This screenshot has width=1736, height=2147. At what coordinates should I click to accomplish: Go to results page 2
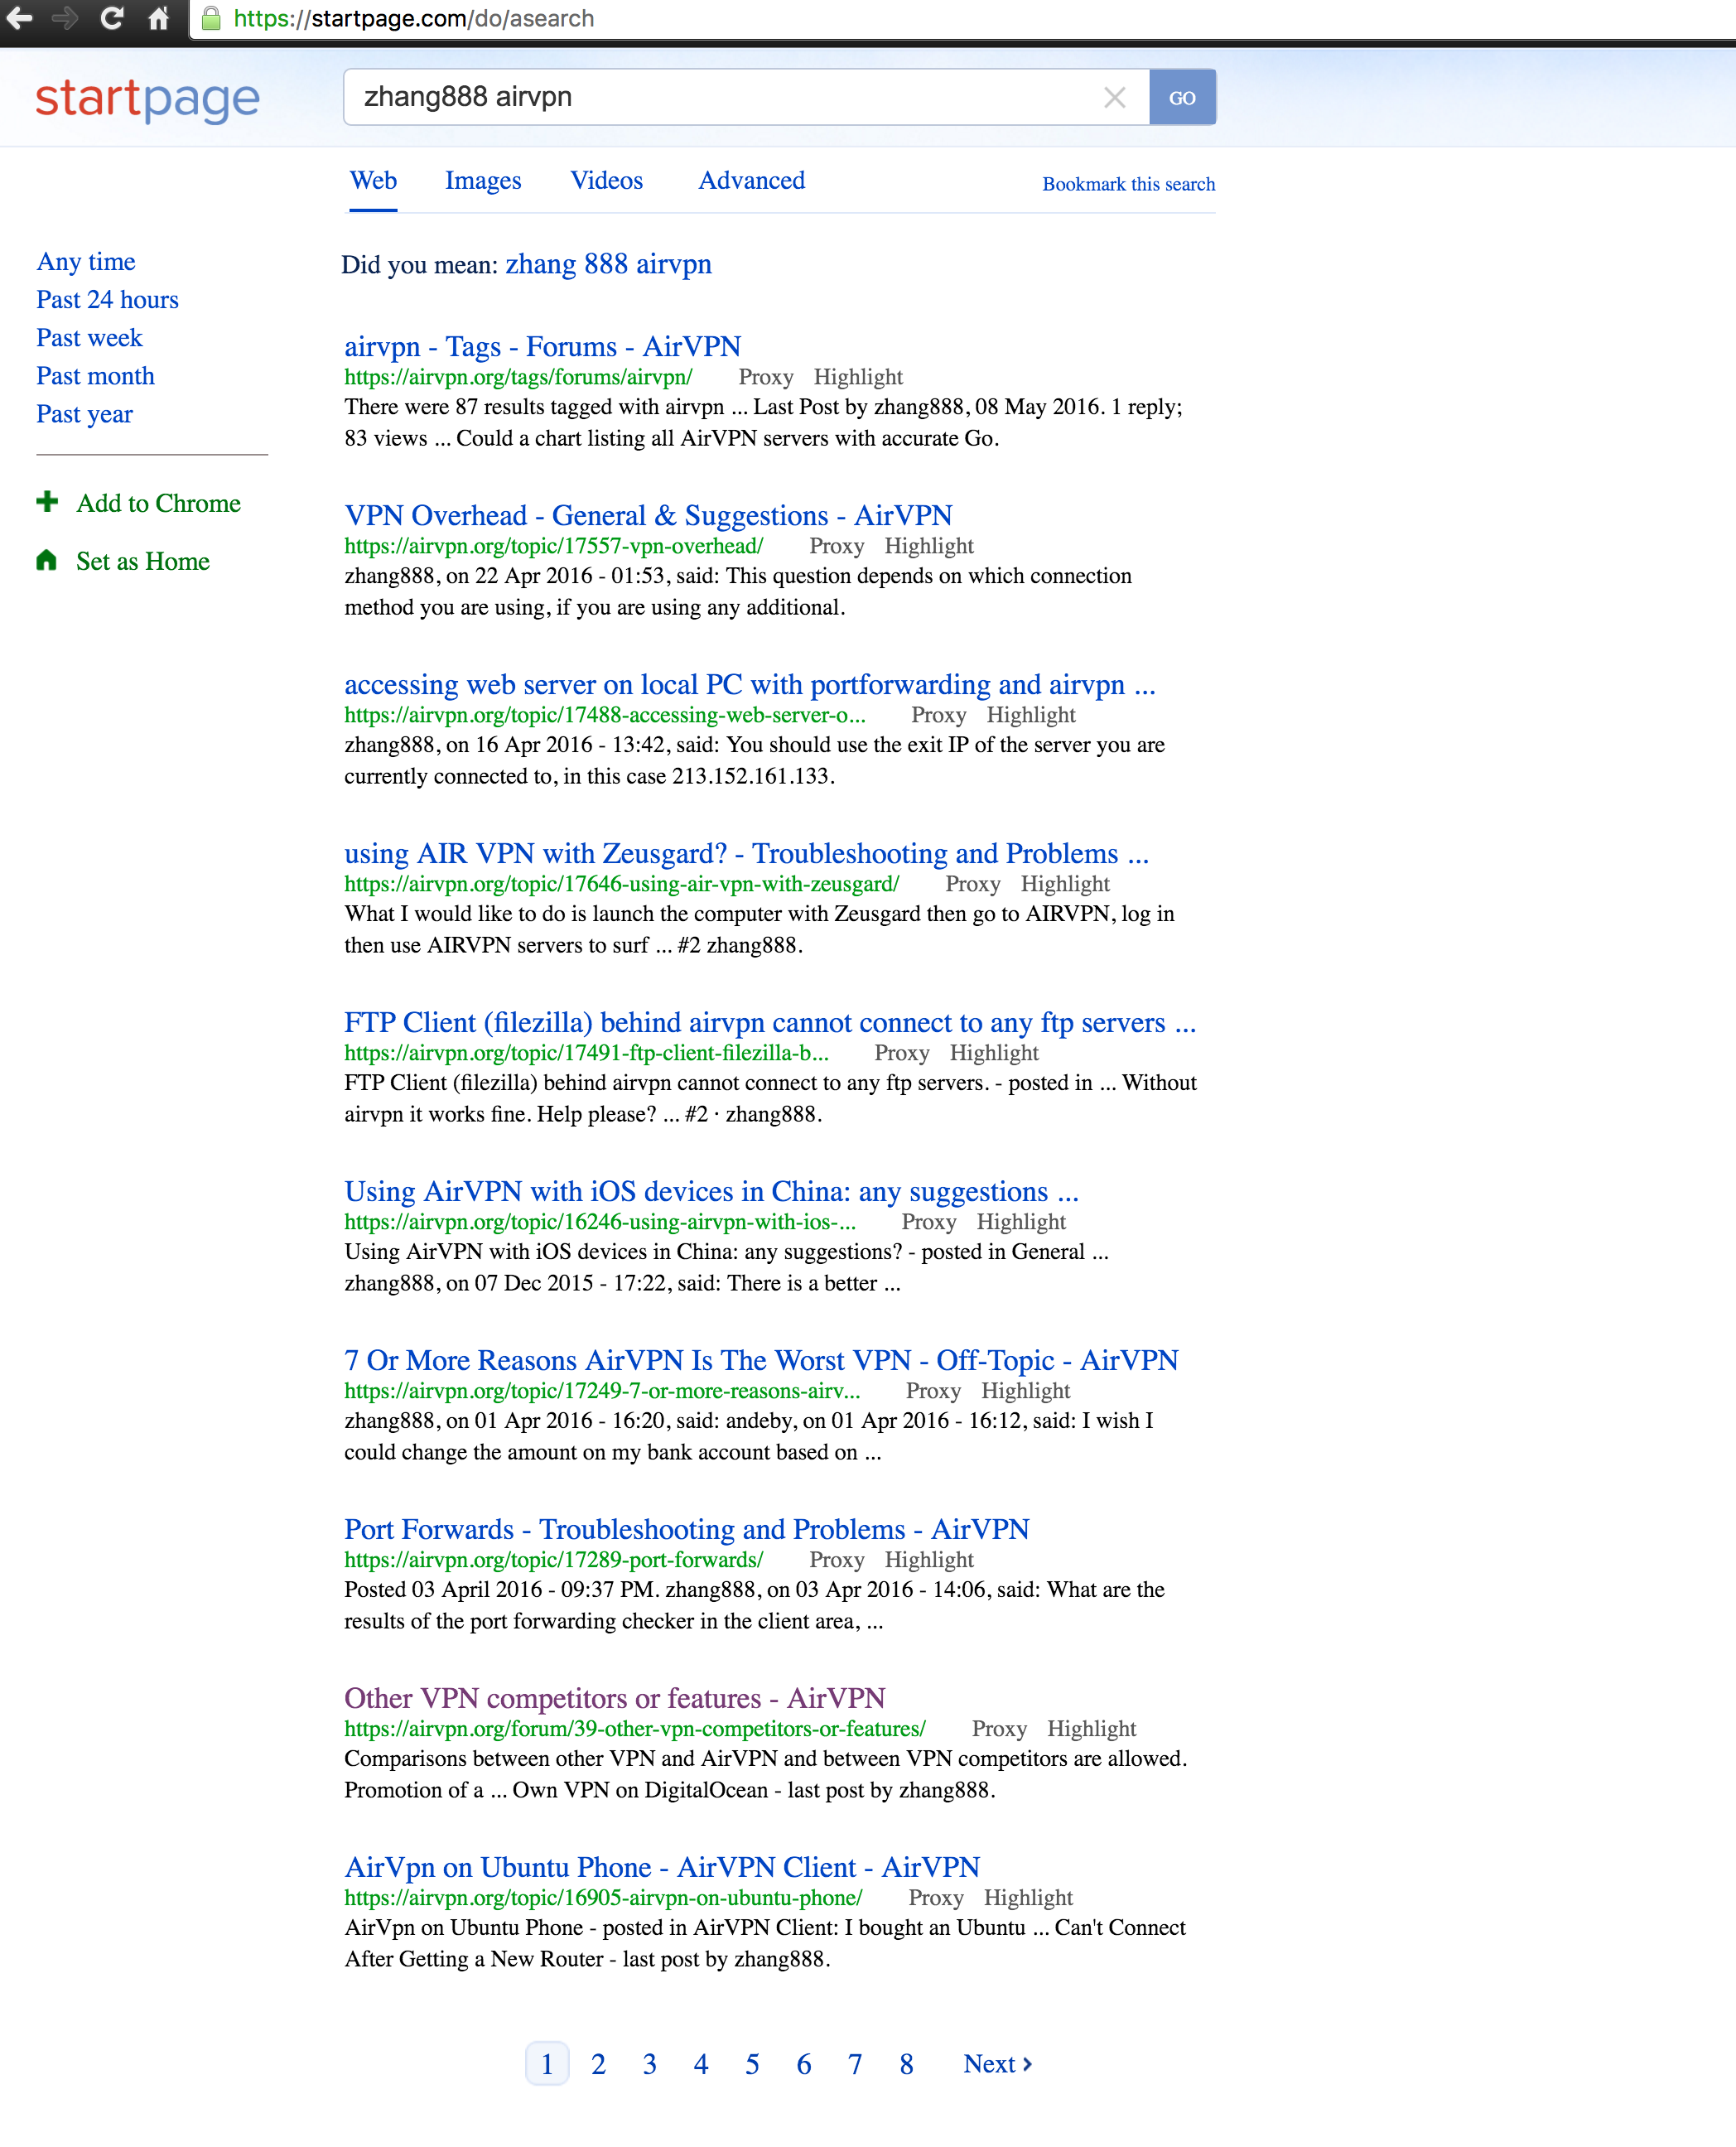tap(598, 2064)
